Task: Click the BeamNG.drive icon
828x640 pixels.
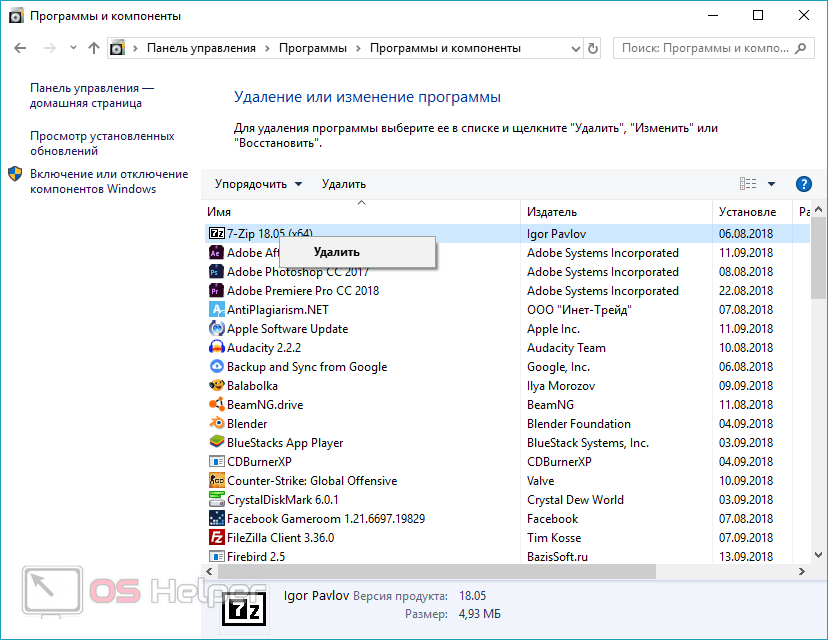Action: (x=217, y=404)
